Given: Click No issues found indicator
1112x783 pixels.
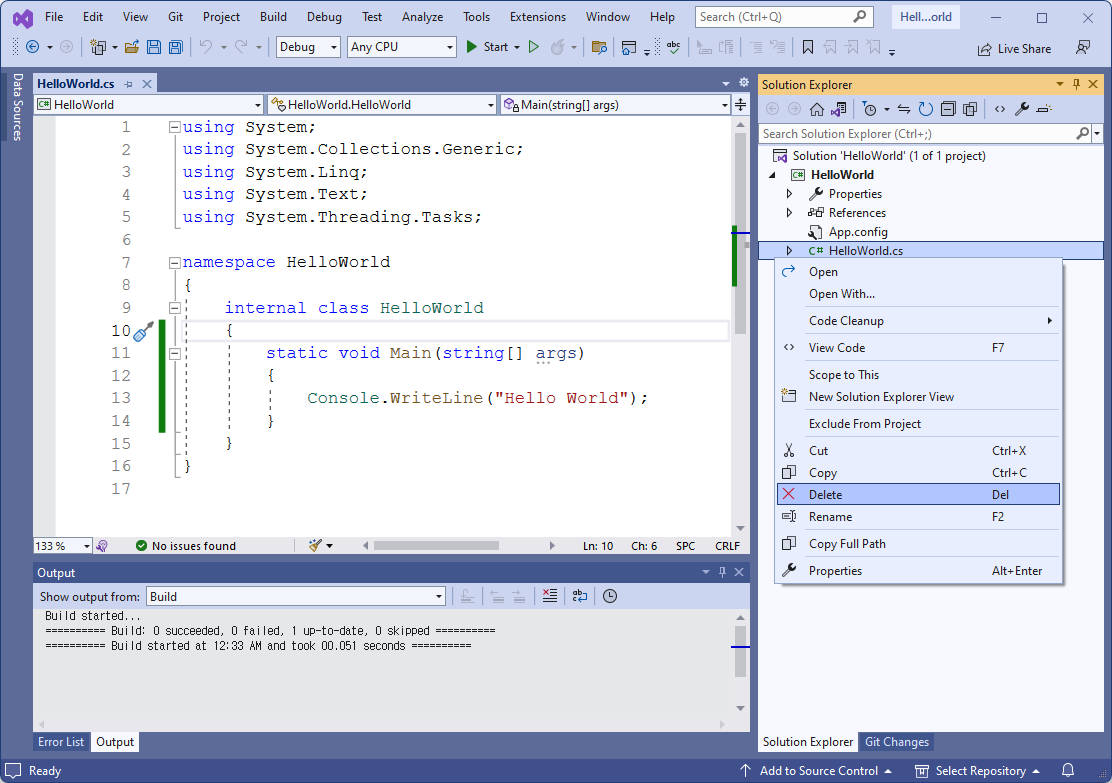Looking at the screenshot, I should 186,545.
